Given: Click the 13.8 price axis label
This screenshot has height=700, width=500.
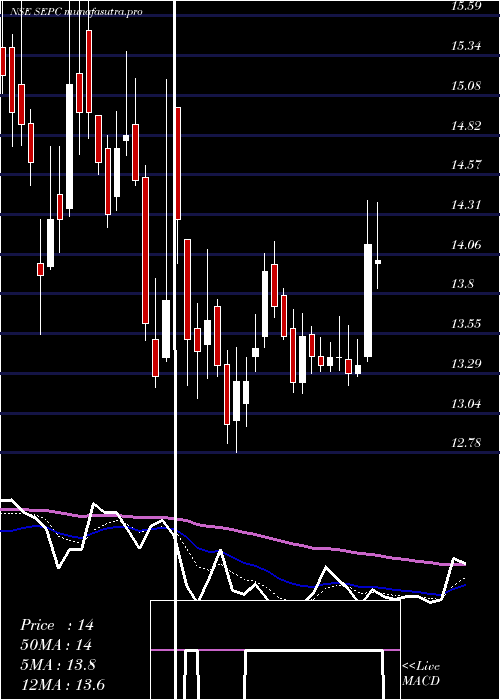Looking at the screenshot, I should click(x=463, y=284).
